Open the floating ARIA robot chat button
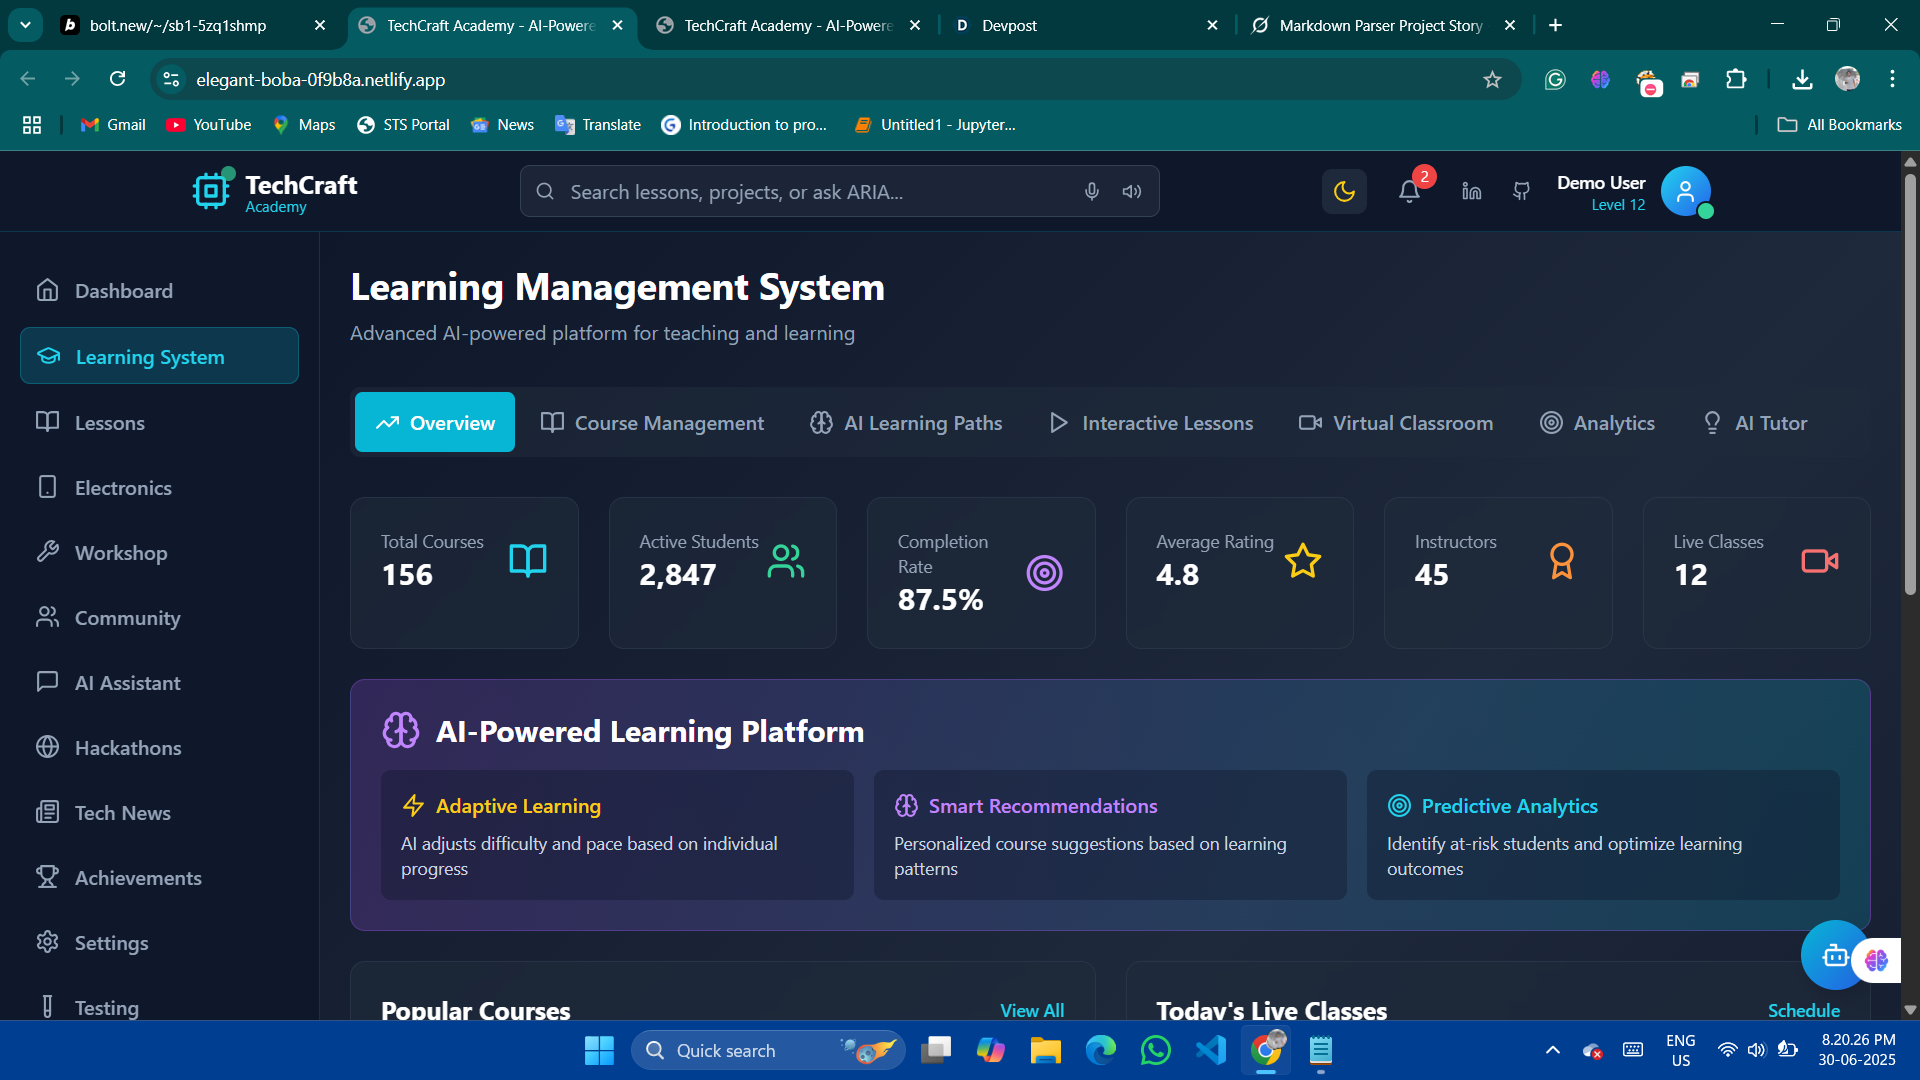 [x=1835, y=956]
